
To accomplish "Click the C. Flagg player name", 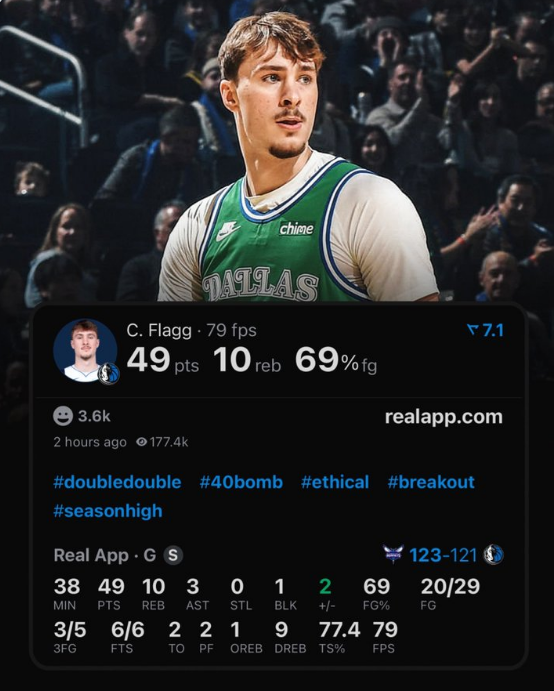I will [x=159, y=330].
